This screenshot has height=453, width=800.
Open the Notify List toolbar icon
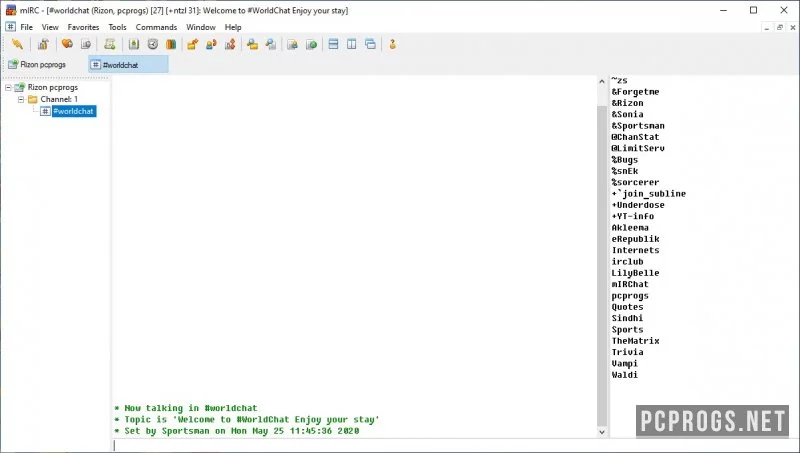click(292, 44)
